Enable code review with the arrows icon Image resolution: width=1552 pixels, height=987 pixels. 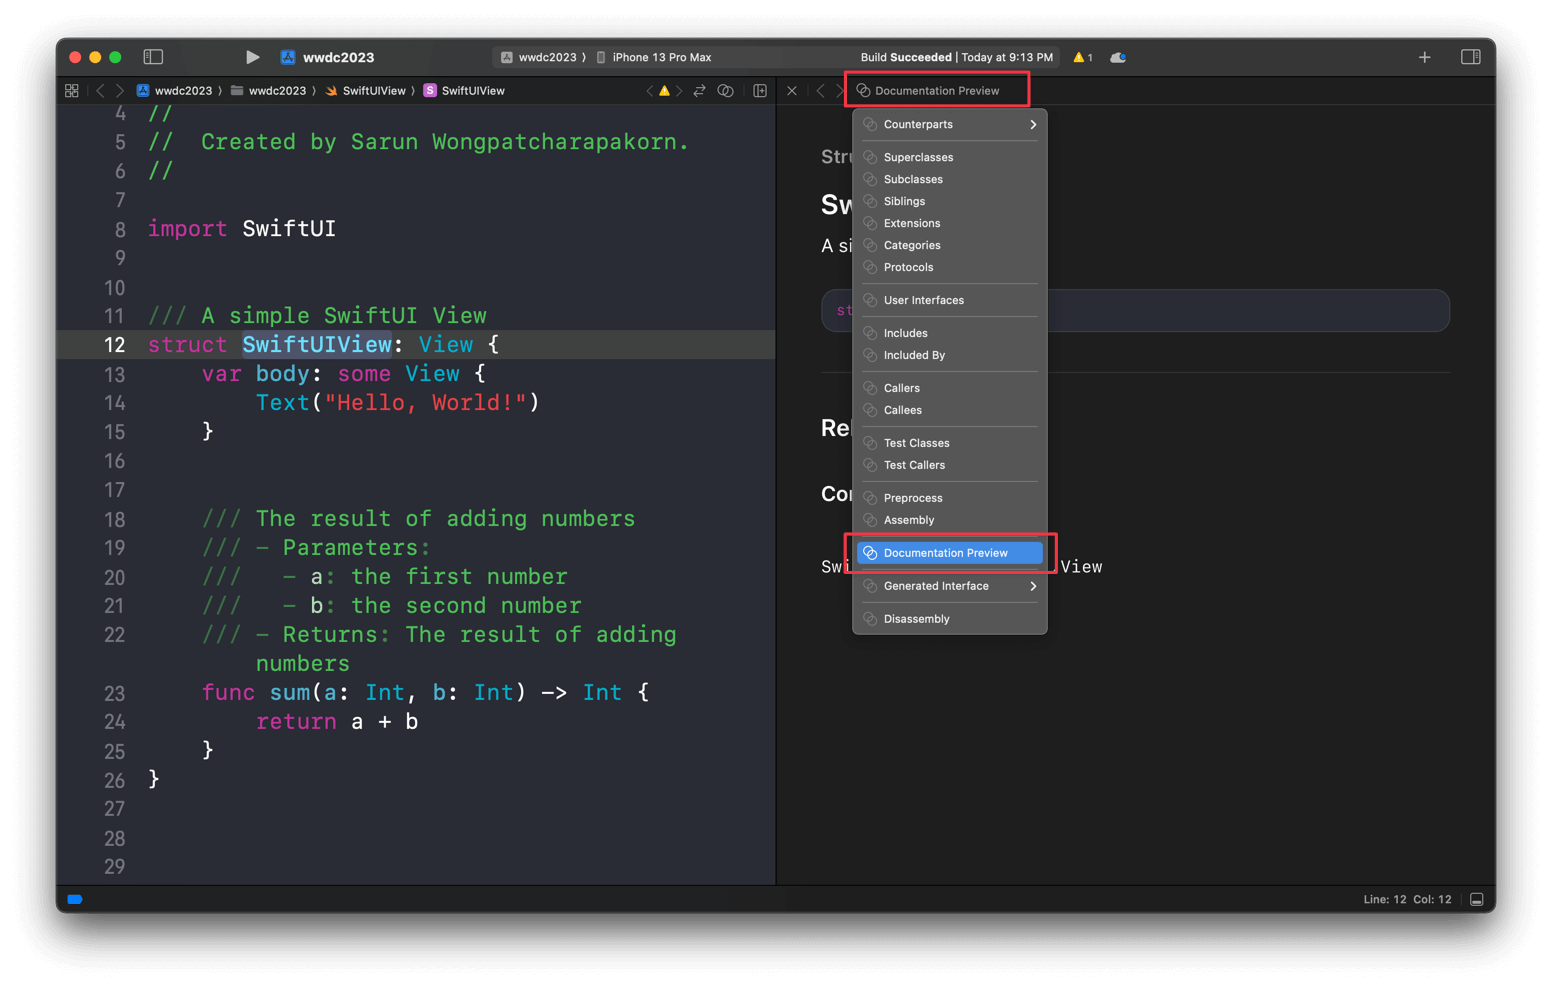(699, 90)
